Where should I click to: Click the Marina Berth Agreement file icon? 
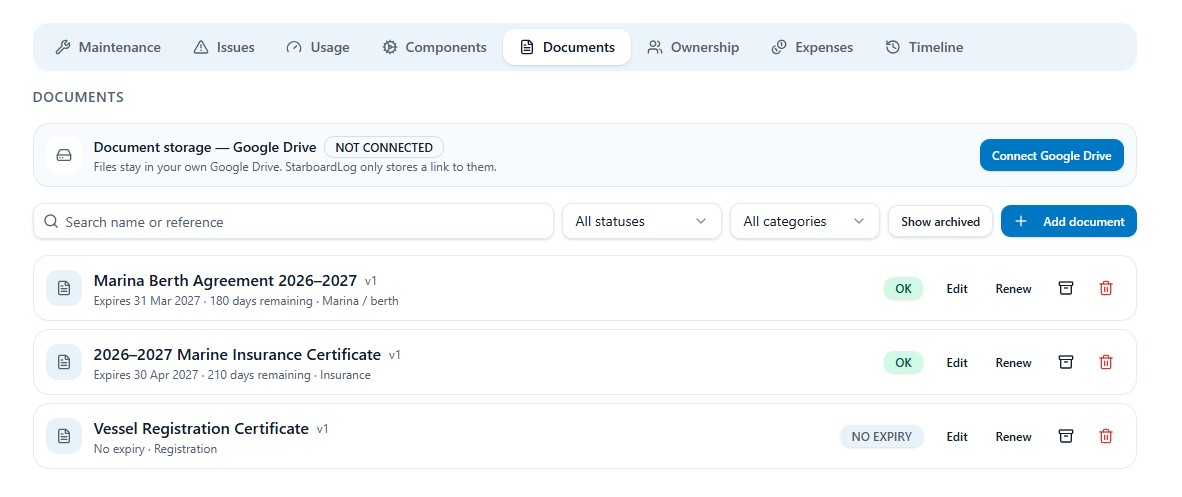(x=64, y=288)
